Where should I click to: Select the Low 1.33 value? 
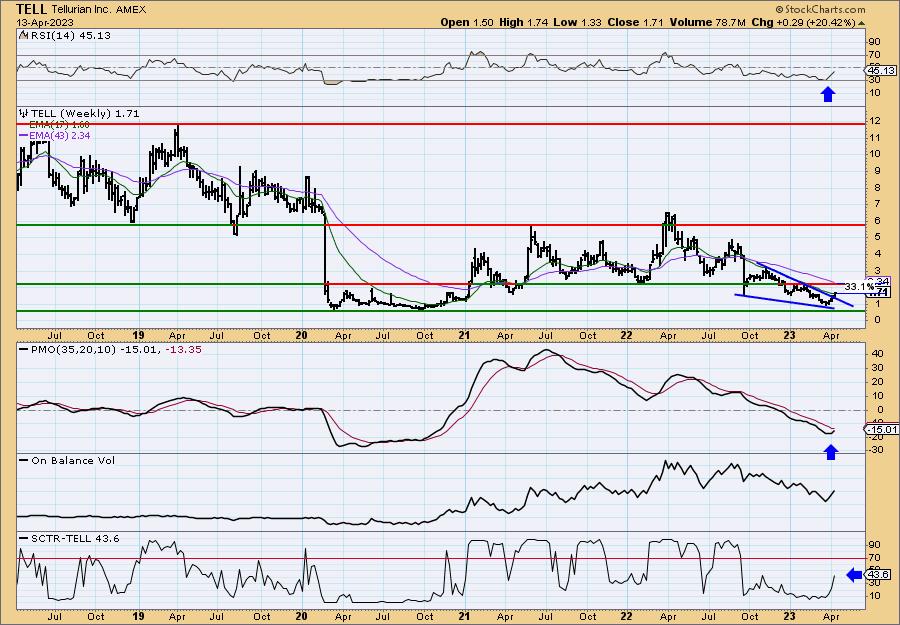point(576,22)
